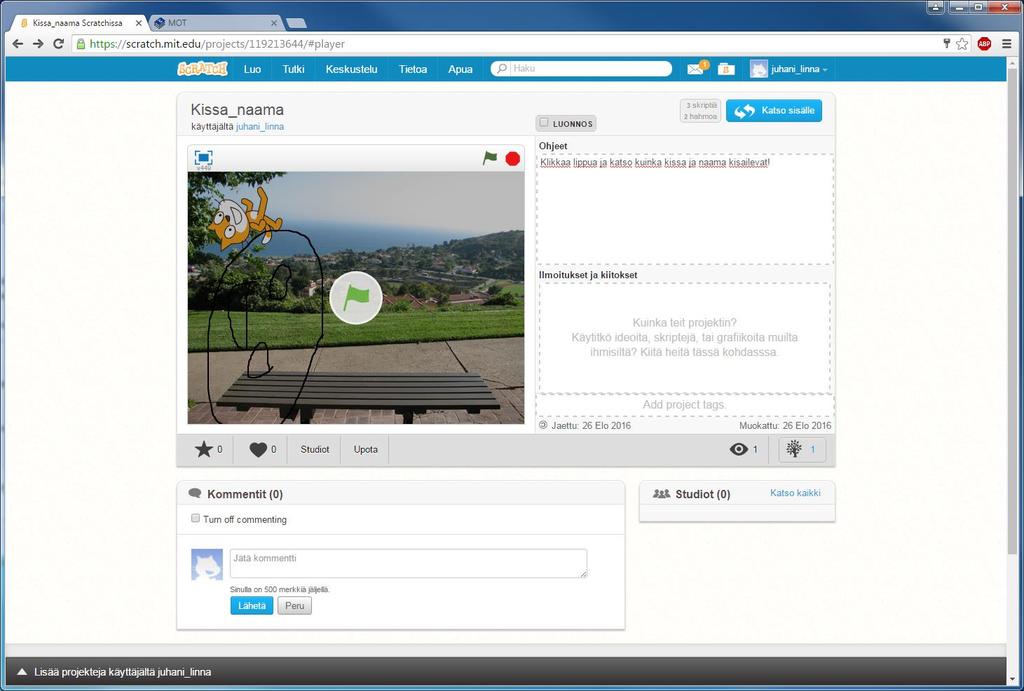Click the Upota embed button

click(x=366, y=449)
